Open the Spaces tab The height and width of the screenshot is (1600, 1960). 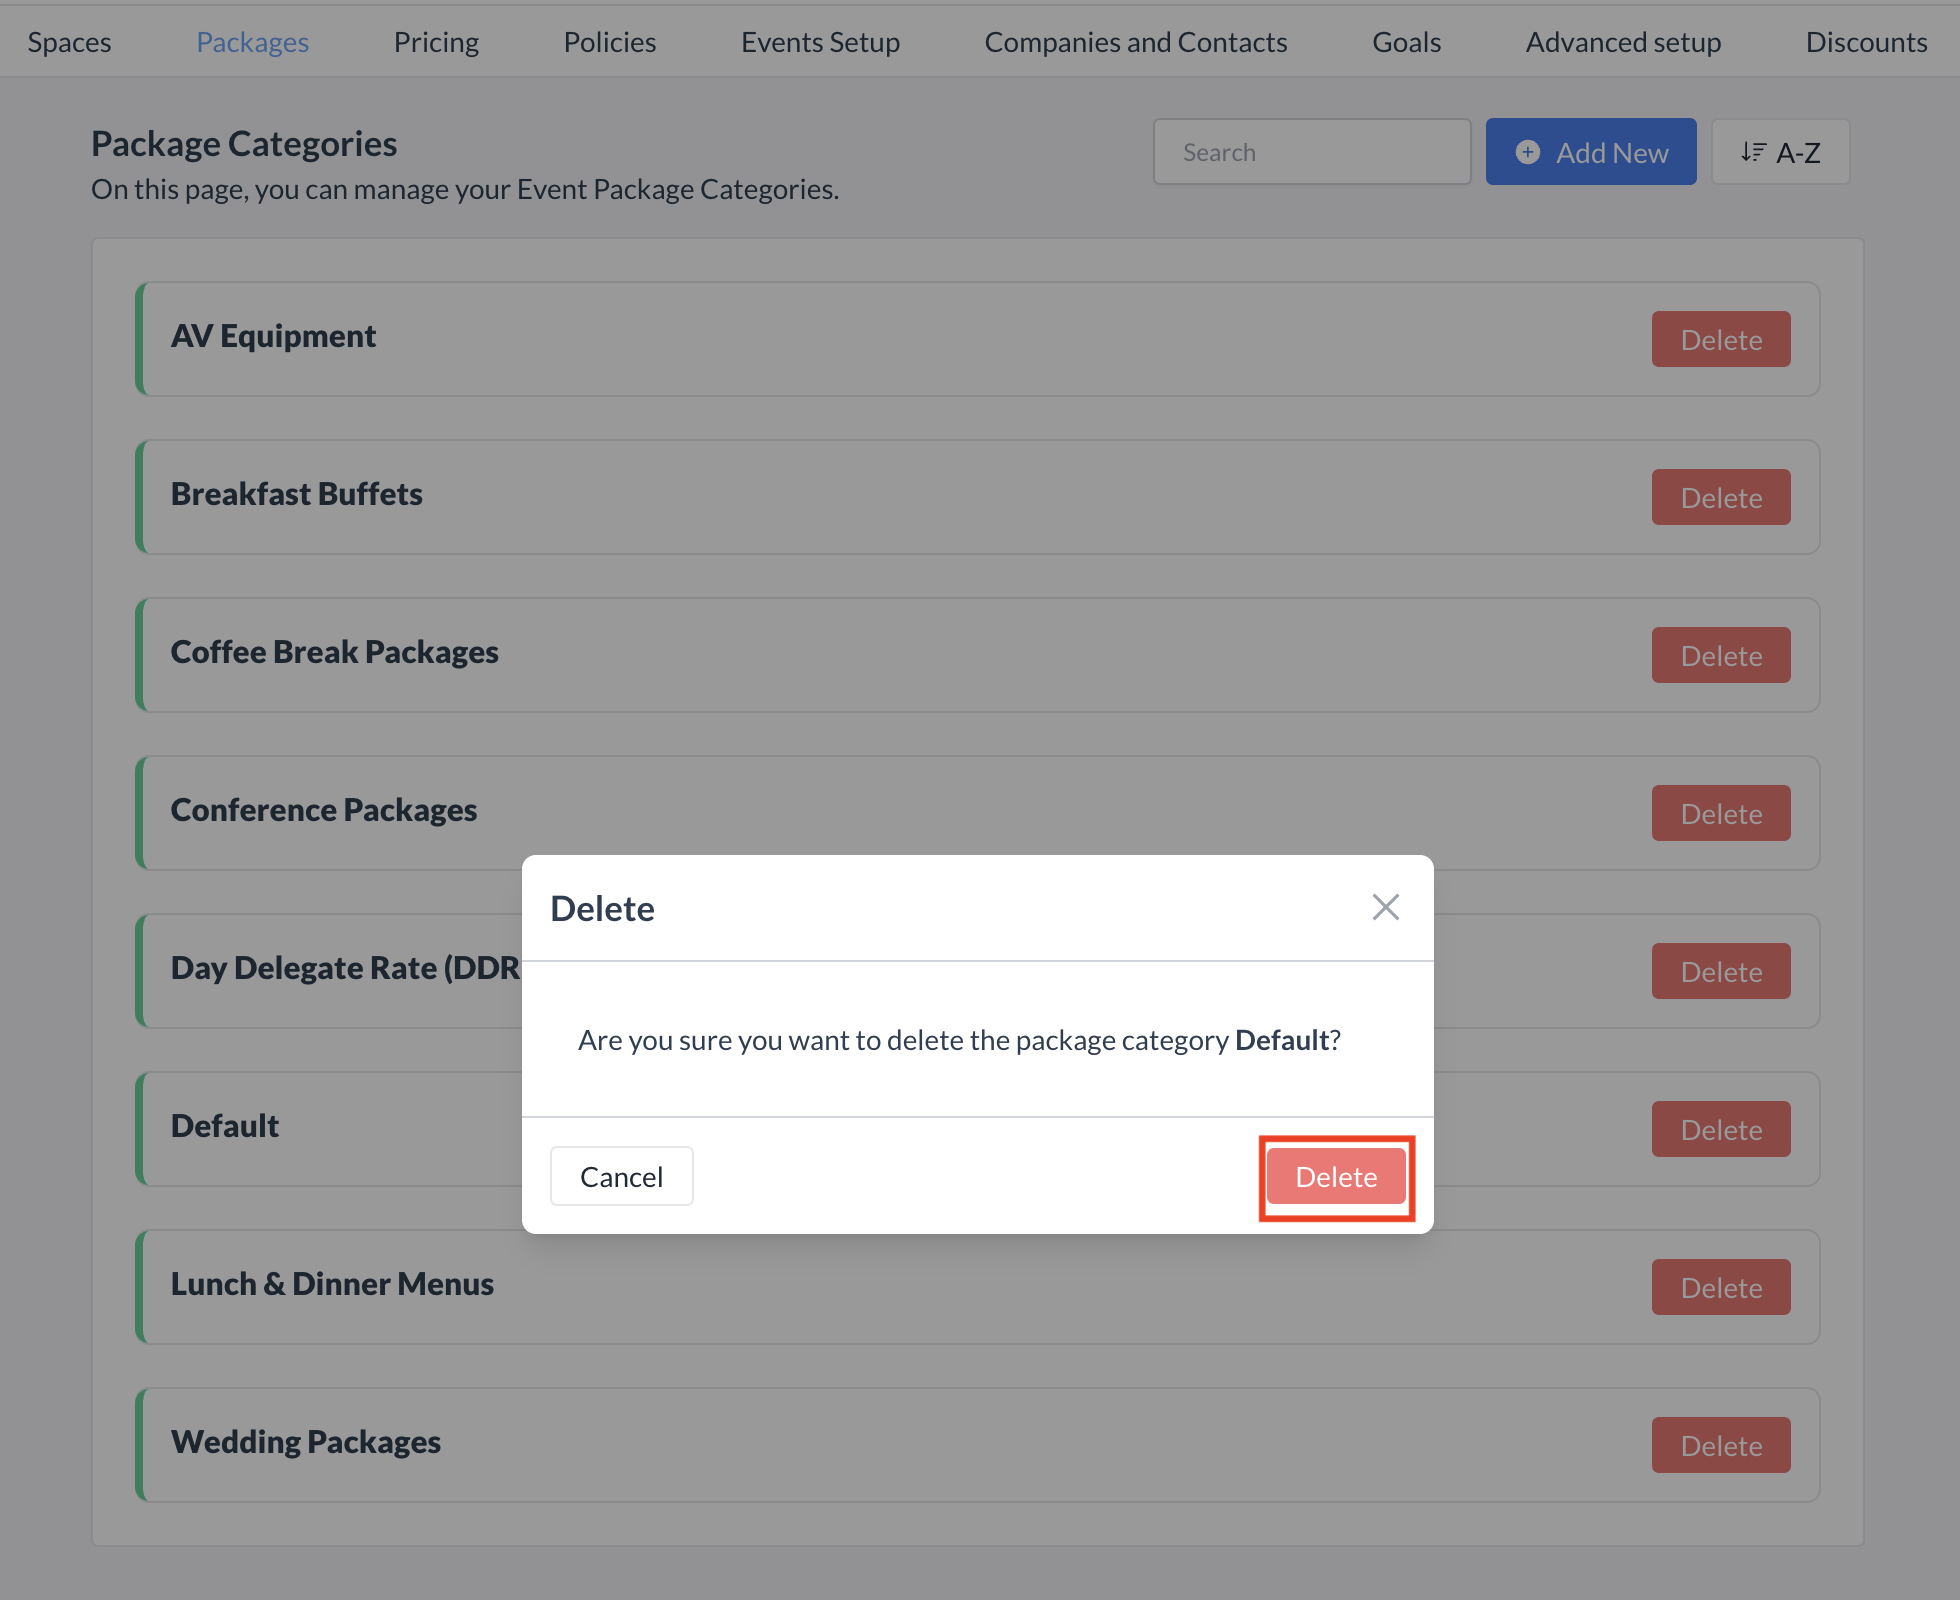[x=68, y=41]
